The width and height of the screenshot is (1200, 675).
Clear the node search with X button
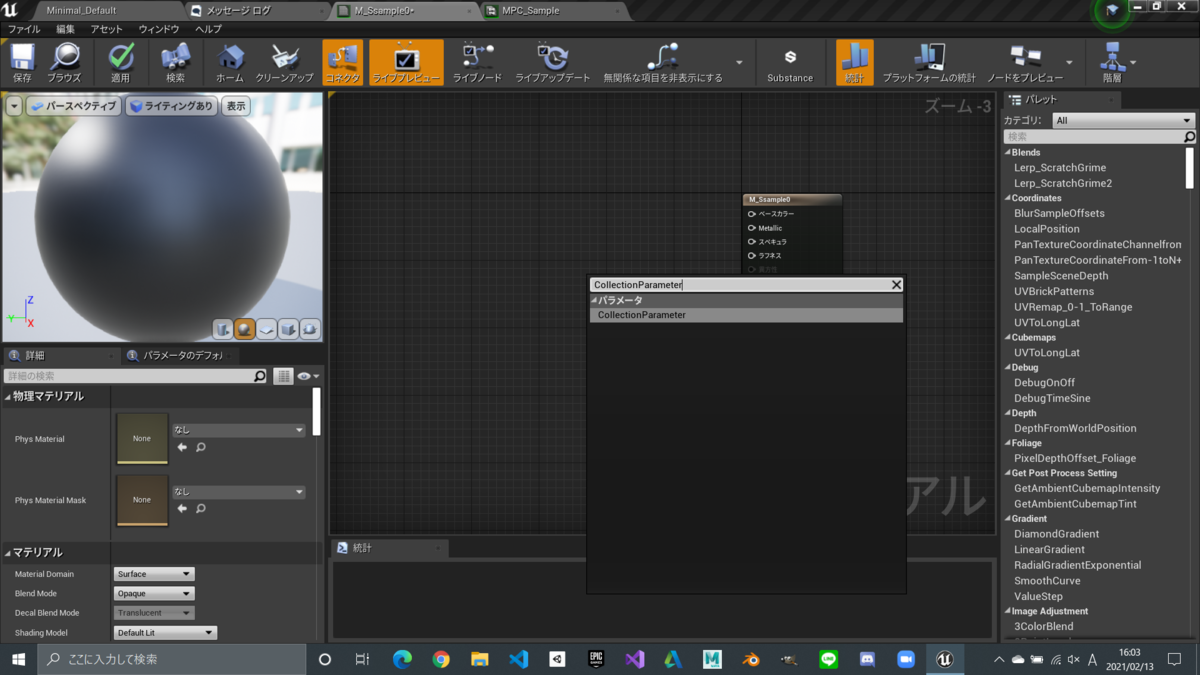point(896,285)
